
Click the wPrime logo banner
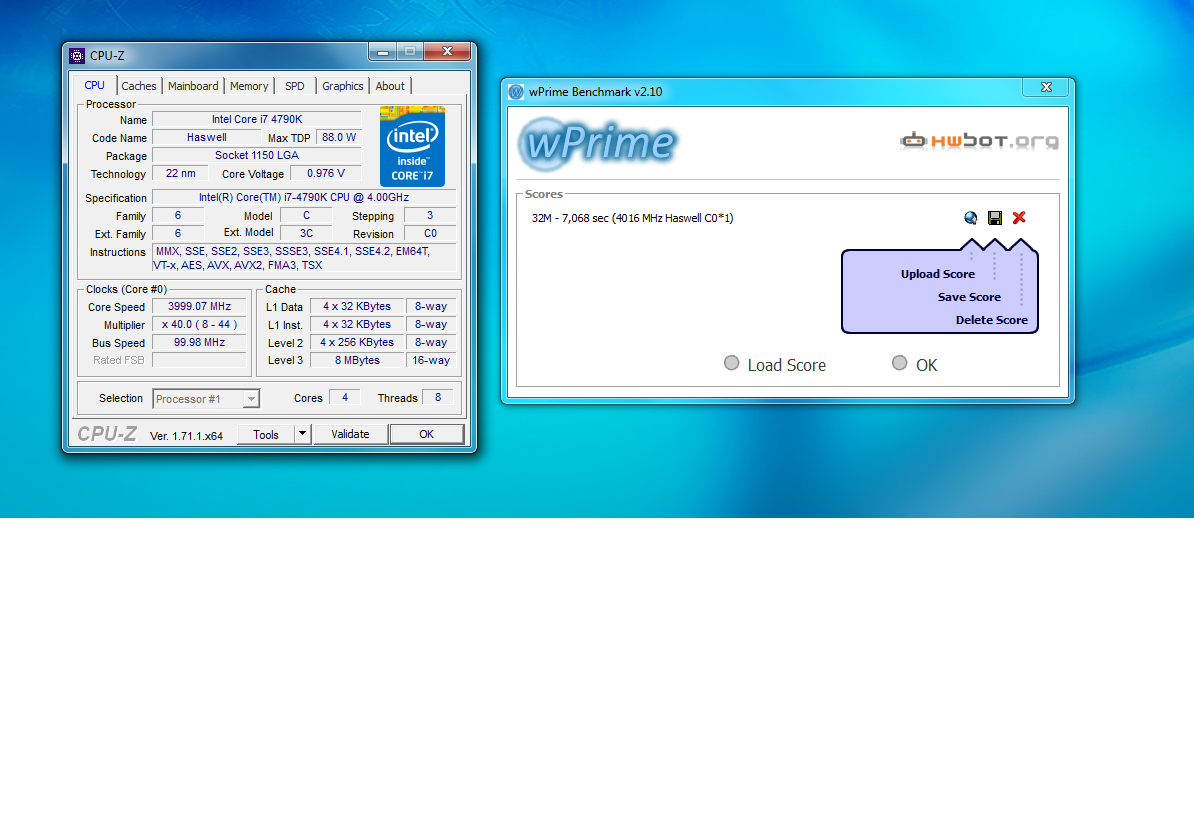point(597,143)
